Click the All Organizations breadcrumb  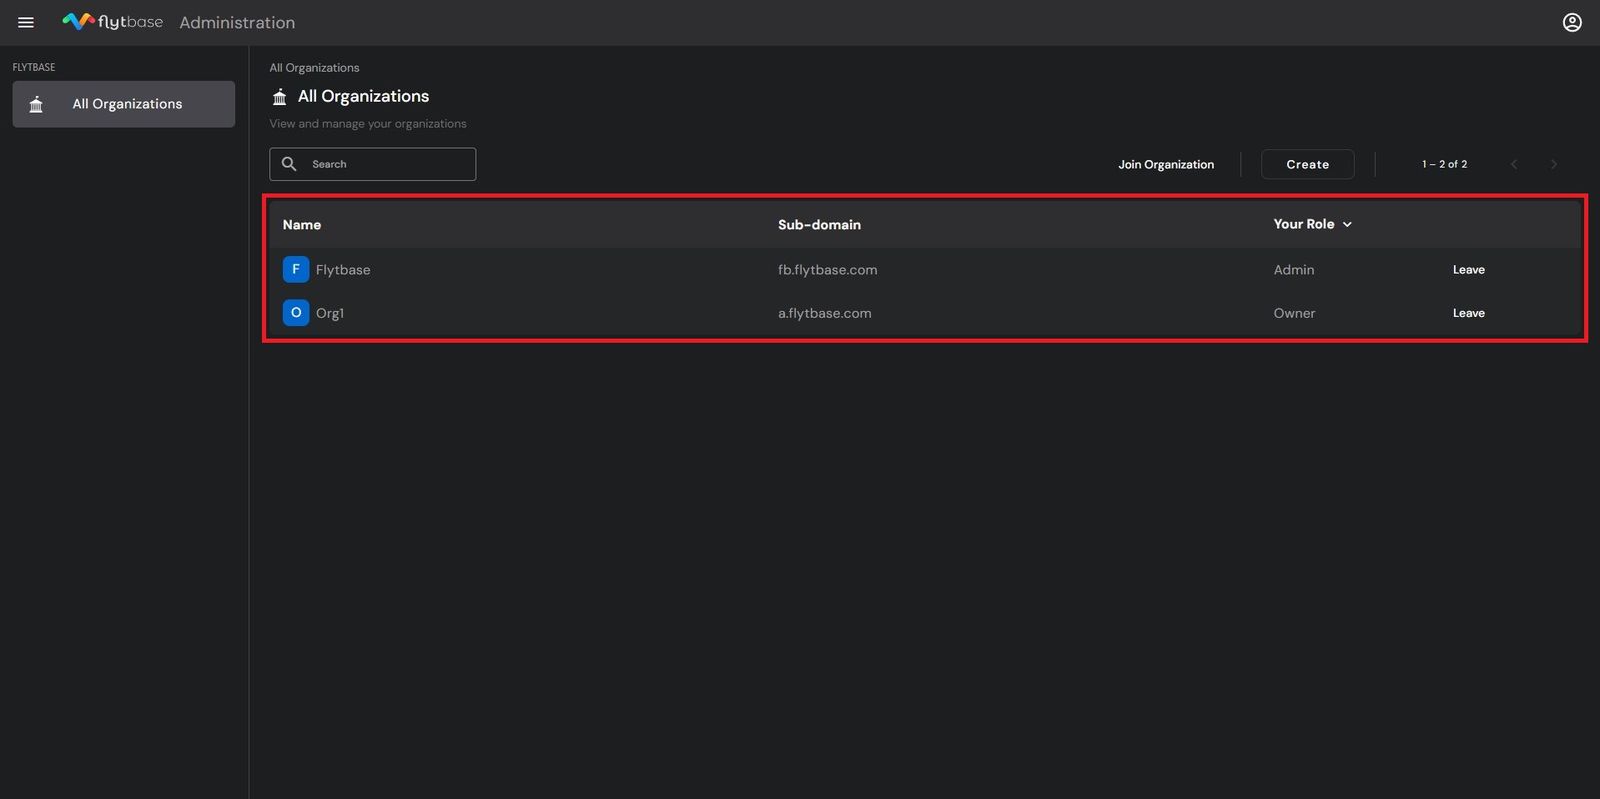[314, 68]
